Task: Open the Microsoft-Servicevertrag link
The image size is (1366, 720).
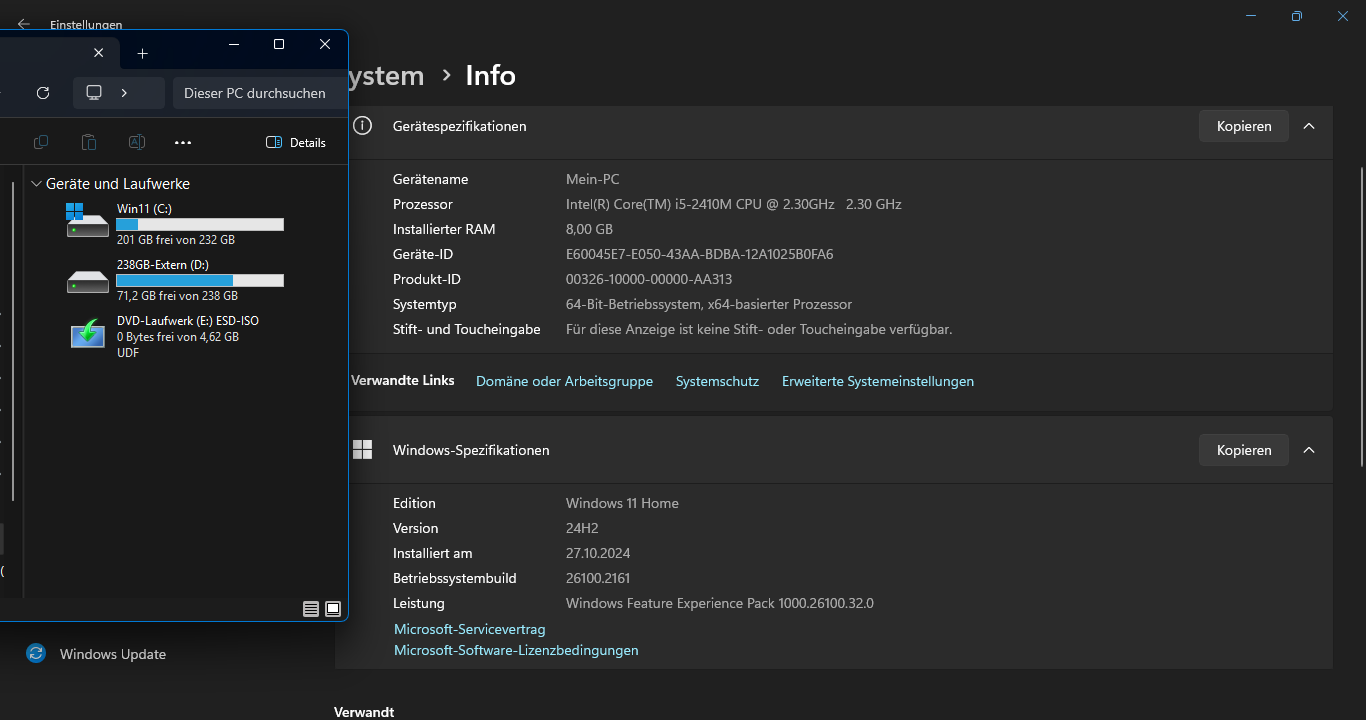Action: tap(470, 629)
